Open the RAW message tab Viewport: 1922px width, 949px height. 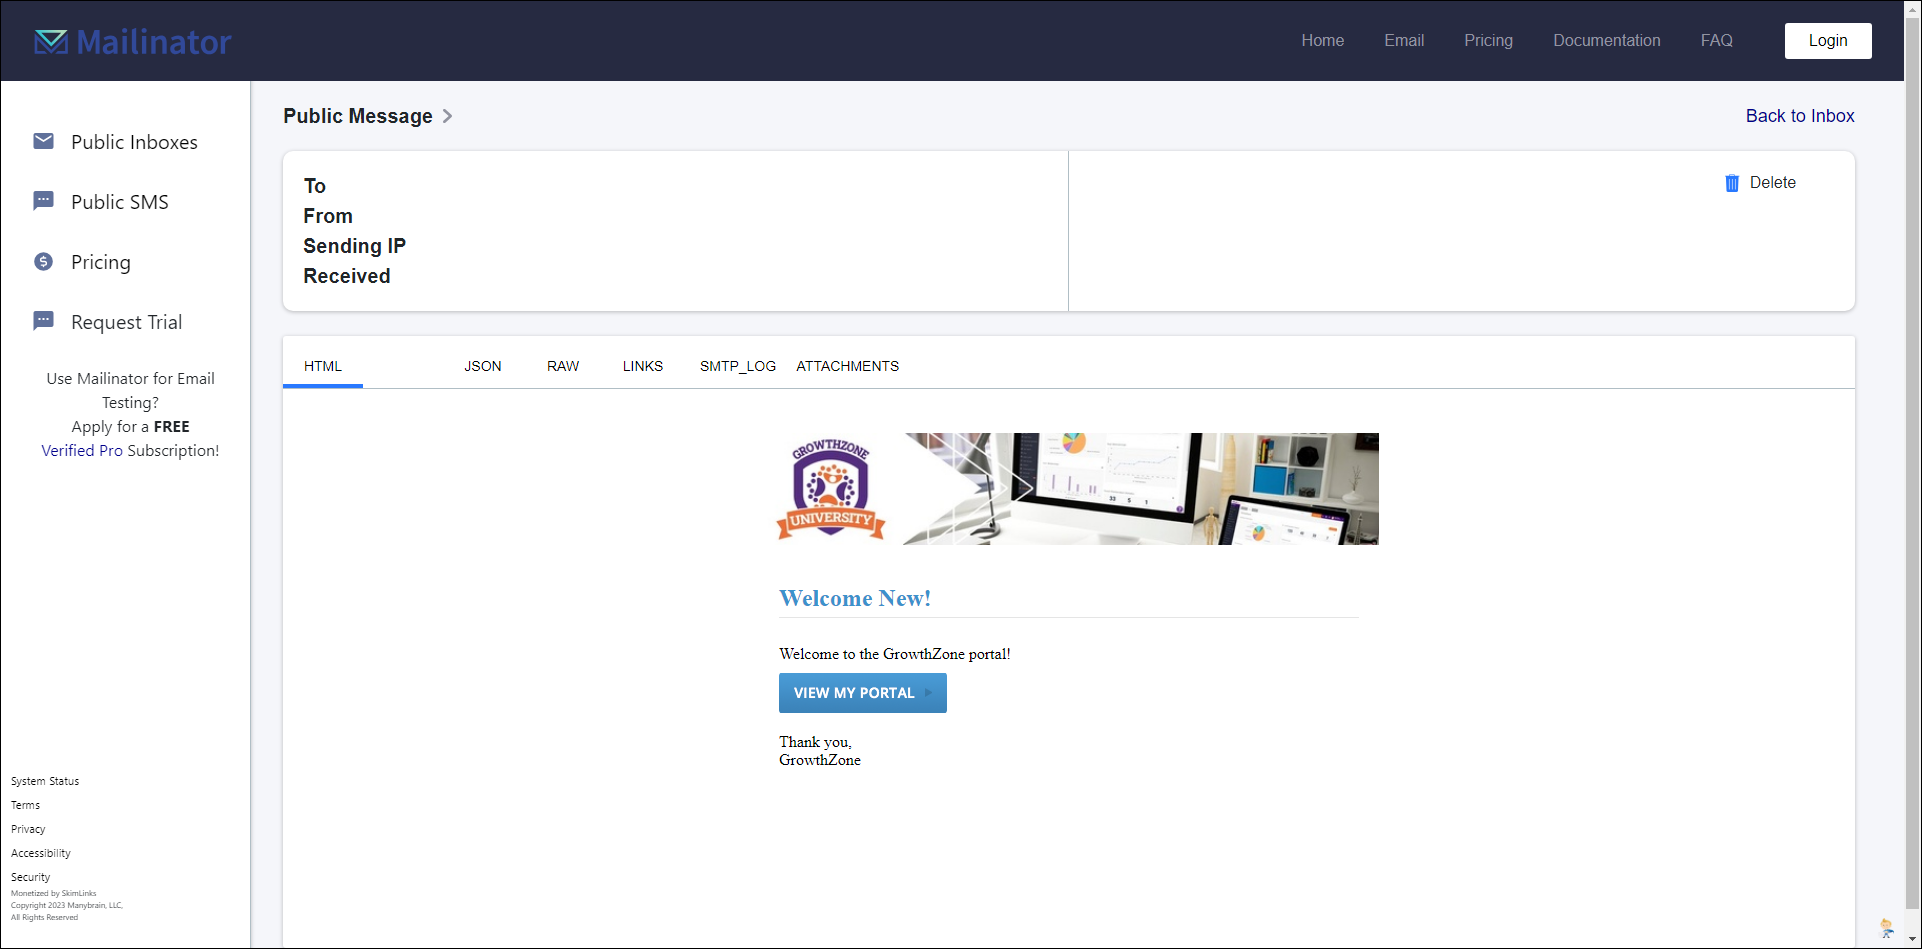coord(563,366)
